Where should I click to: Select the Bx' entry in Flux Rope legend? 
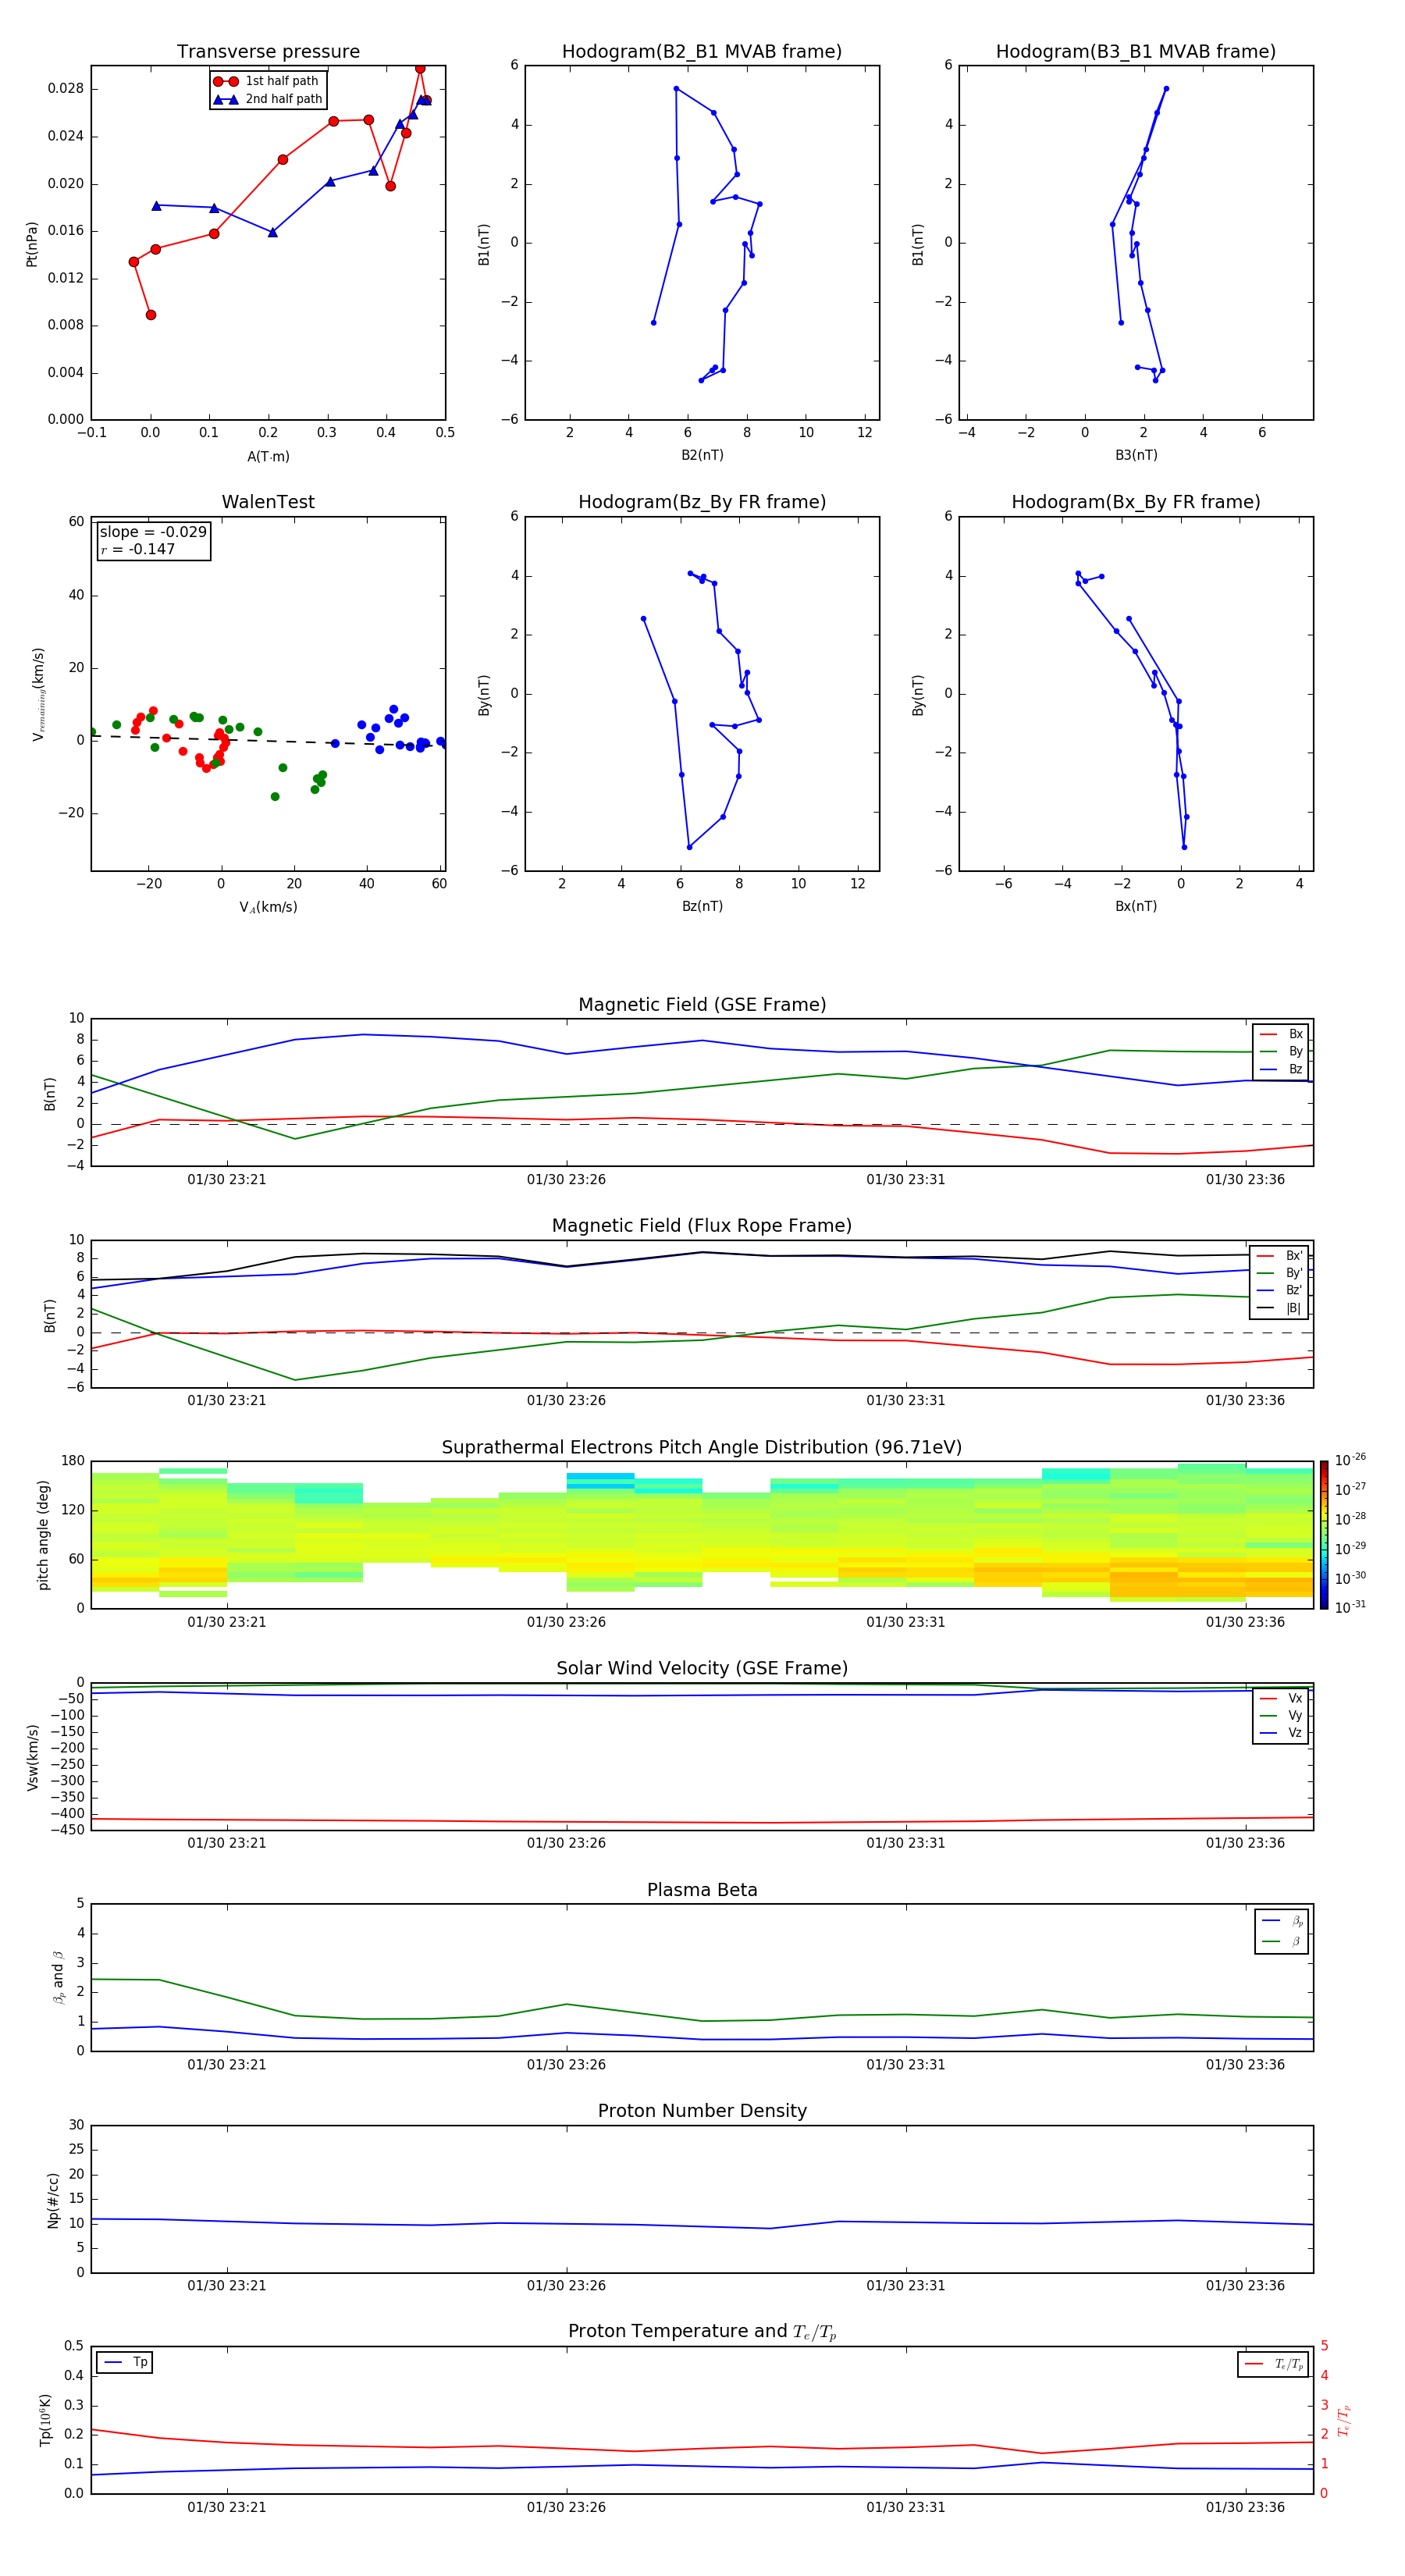1280,1256
